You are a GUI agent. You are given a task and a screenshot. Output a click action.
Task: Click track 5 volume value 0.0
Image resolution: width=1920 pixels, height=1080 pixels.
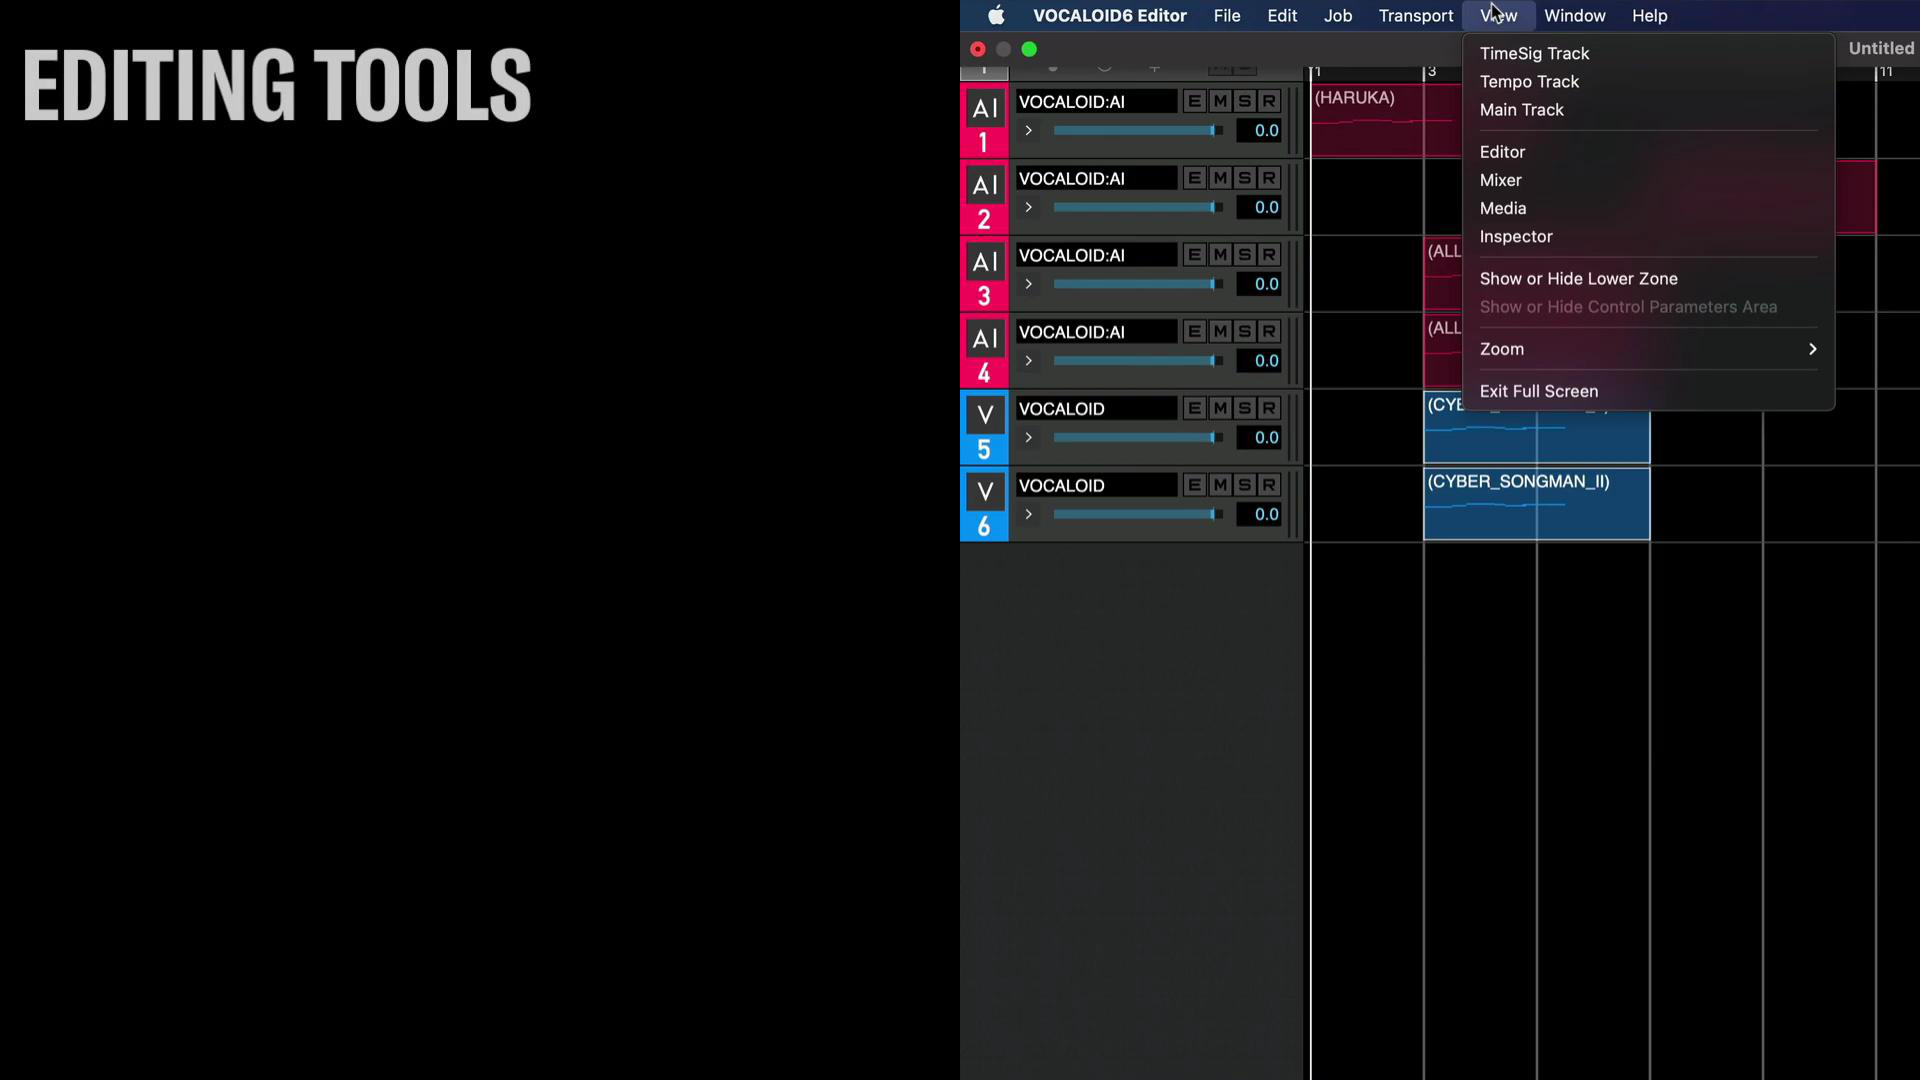(x=1259, y=437)
